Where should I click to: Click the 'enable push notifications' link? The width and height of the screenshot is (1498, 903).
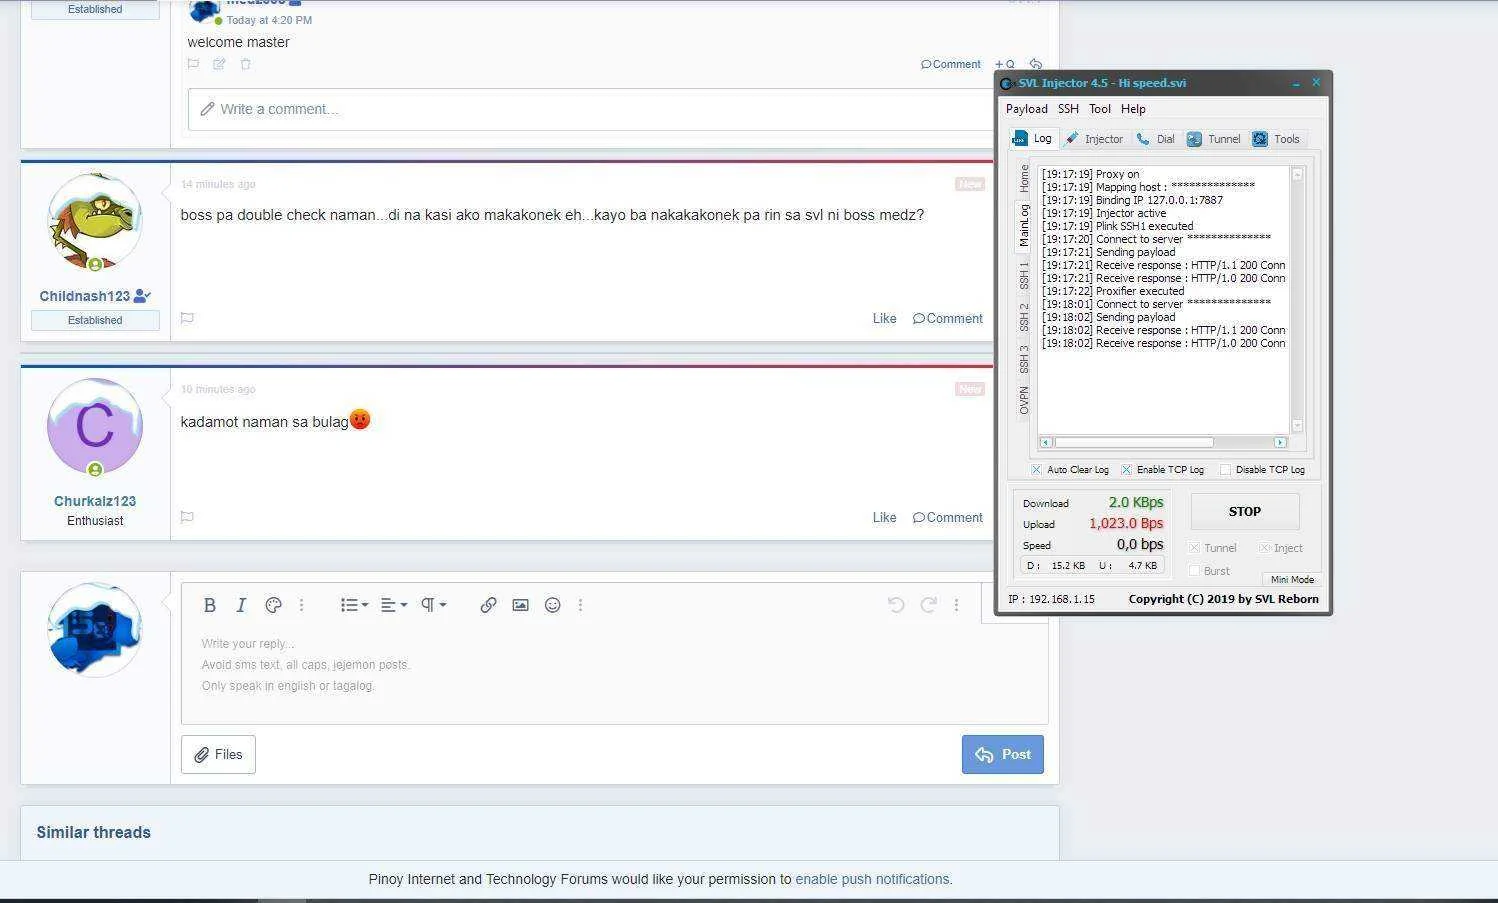(872, 879)
